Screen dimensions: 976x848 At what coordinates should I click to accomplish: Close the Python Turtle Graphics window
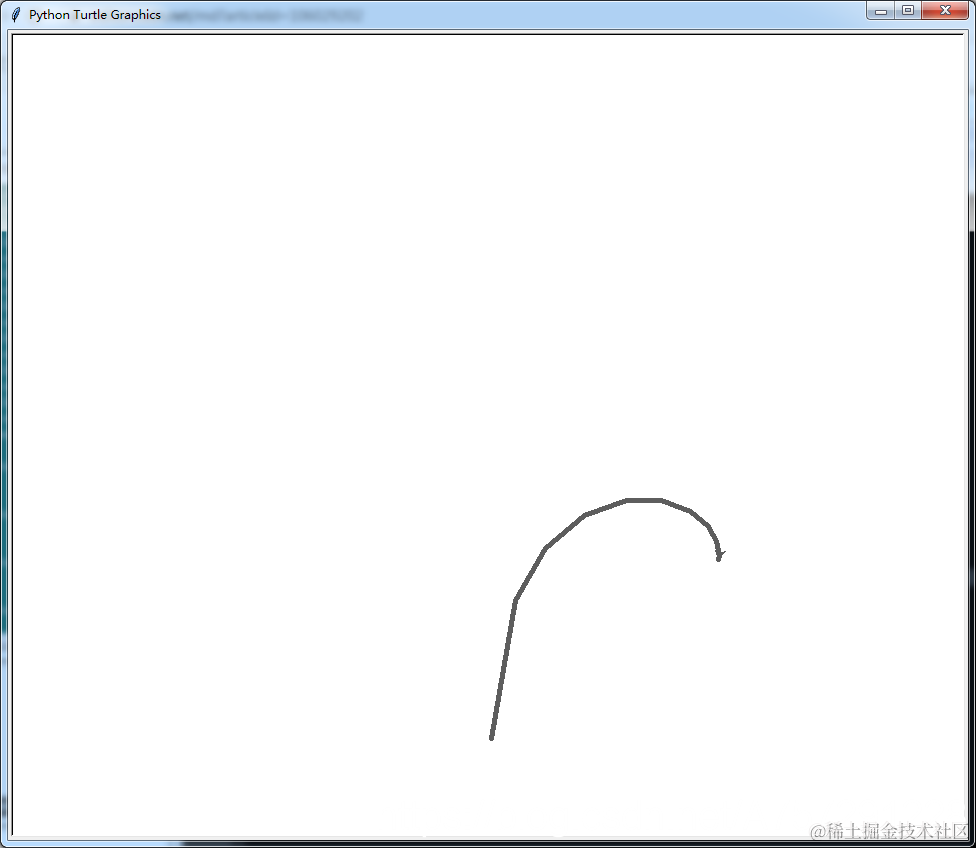(x=945, y=11)
